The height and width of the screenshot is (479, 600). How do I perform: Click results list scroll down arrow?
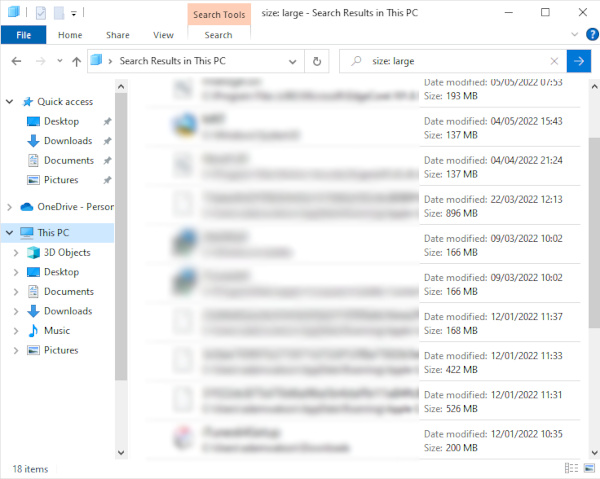(594, 453)
